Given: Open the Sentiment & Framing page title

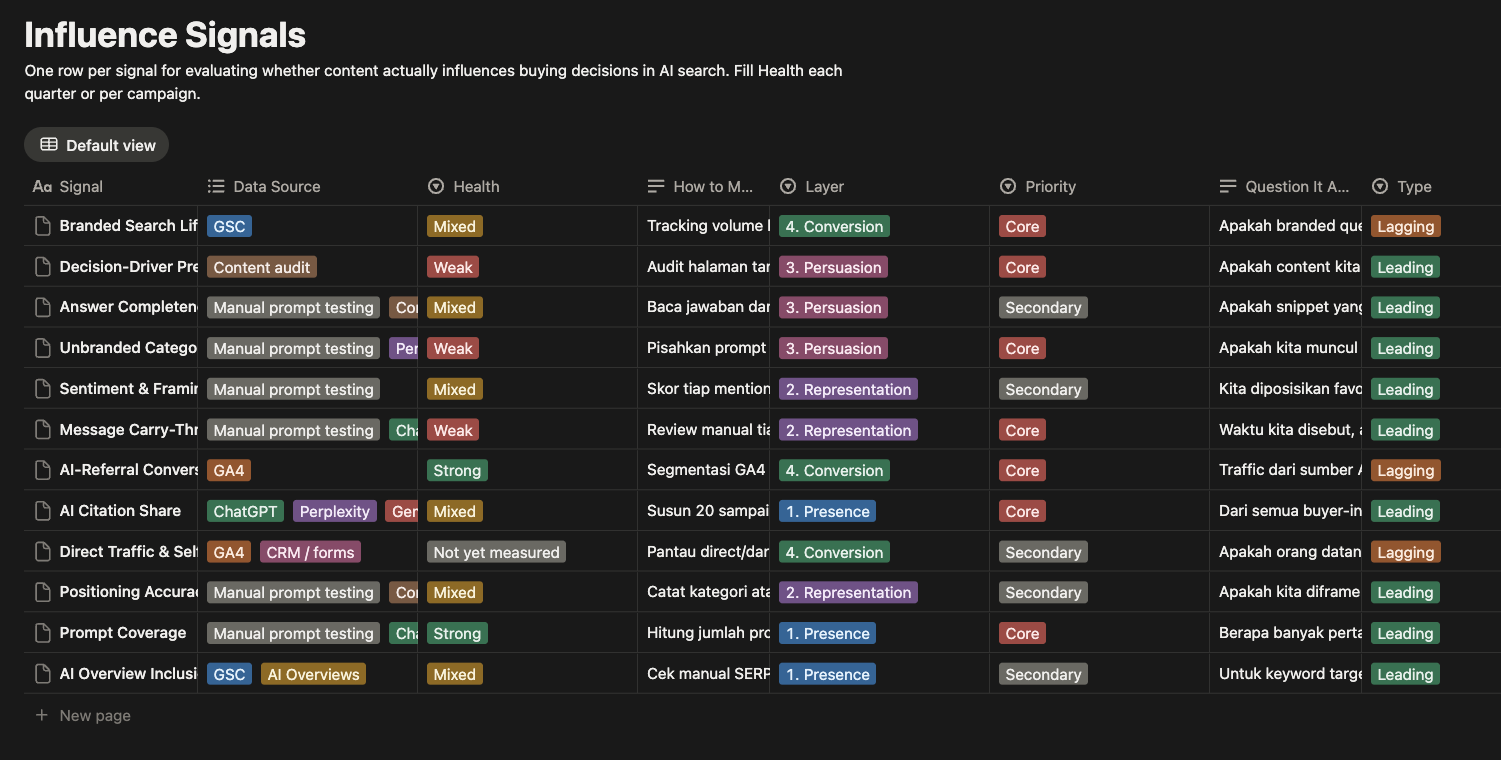Looking at the screenshot, I should click(x=128, y=389).
